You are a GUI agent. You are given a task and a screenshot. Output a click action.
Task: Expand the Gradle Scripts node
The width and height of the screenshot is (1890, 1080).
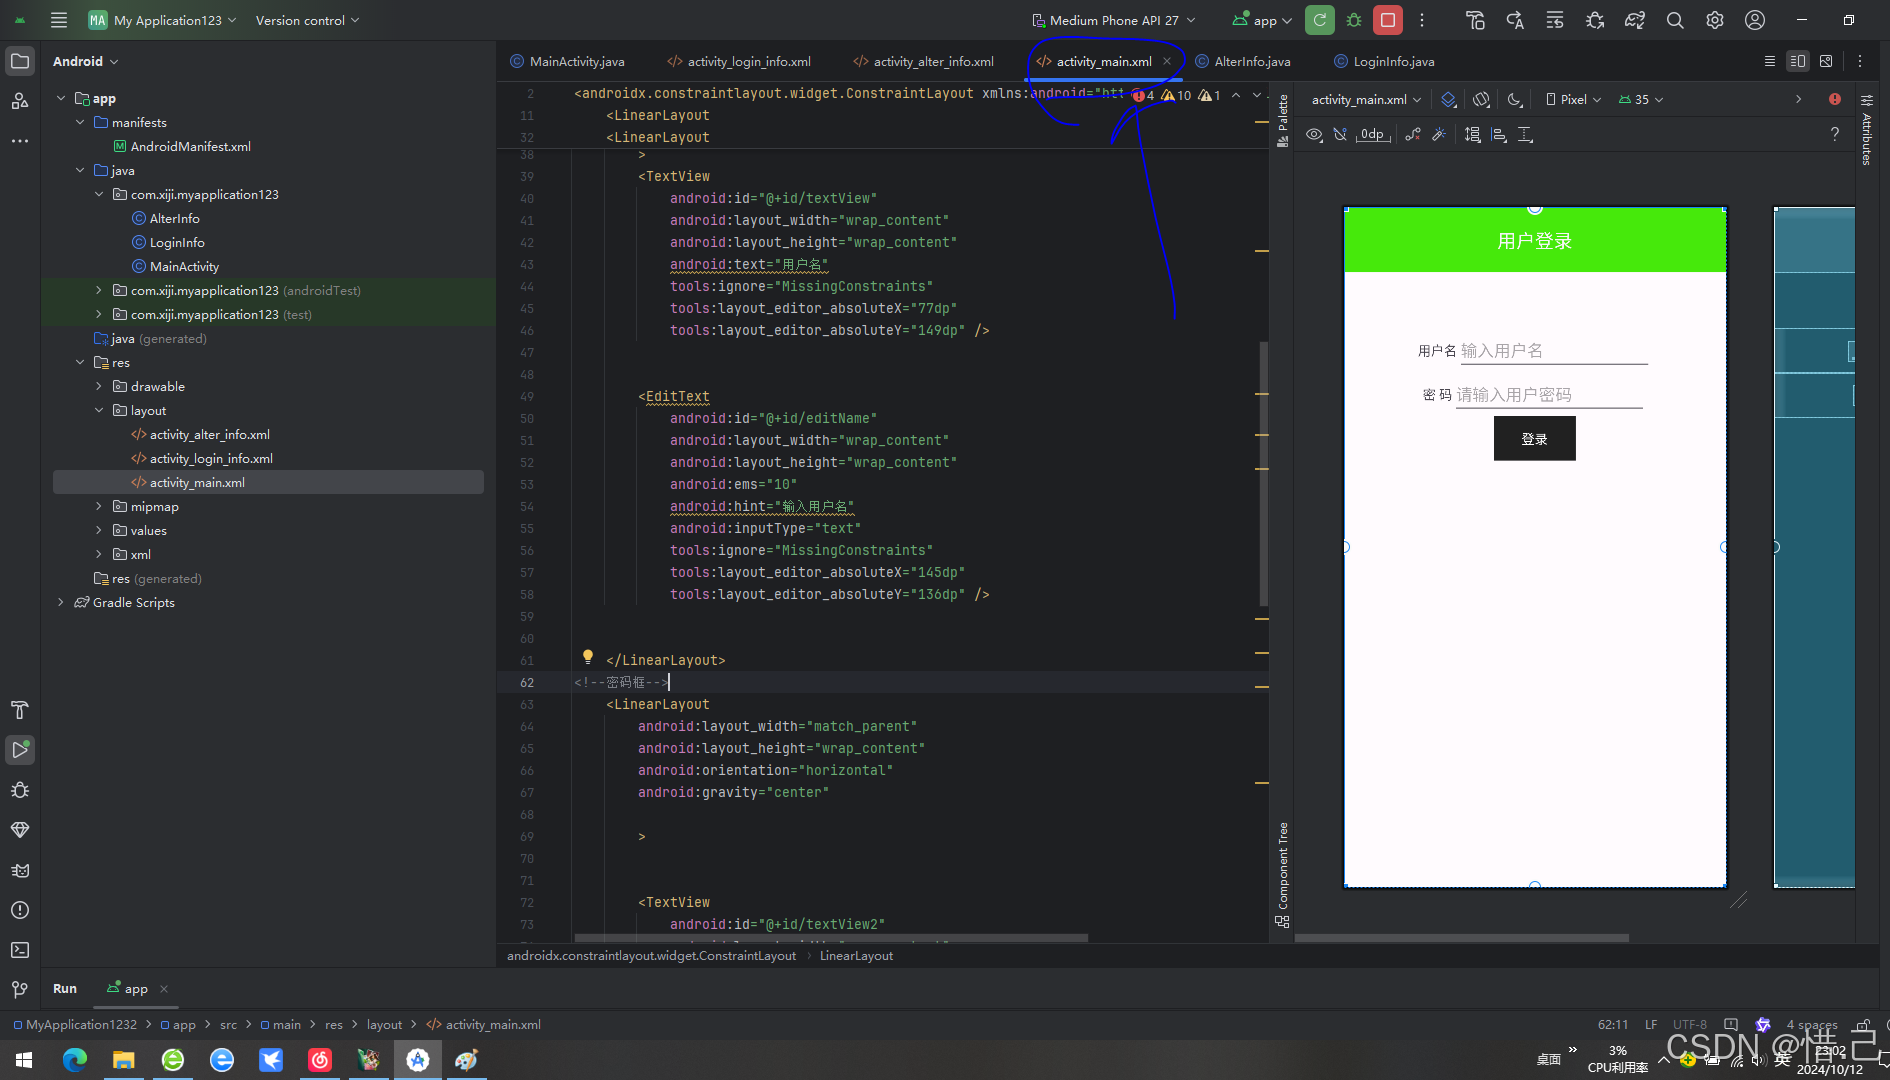click(x=61, y=602)
